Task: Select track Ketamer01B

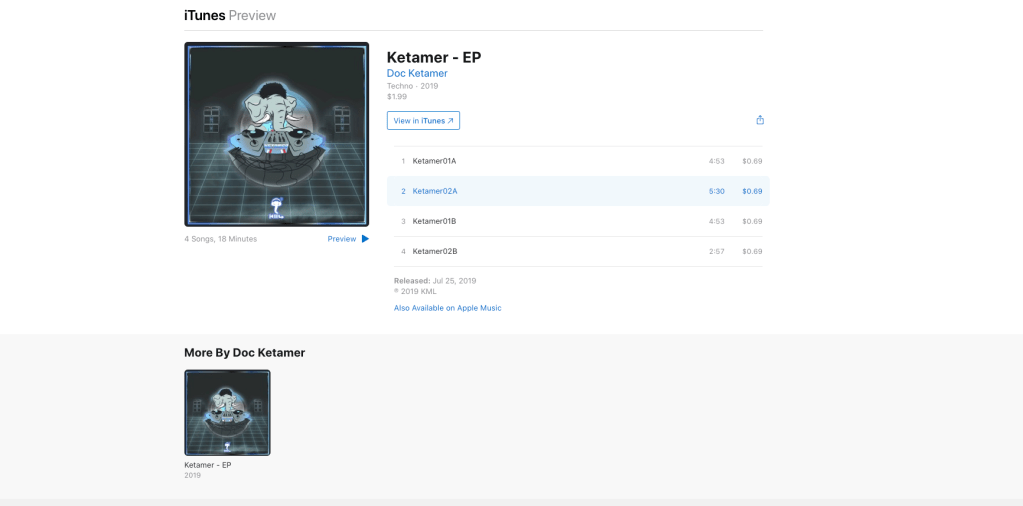Action: tap(578, 221)
